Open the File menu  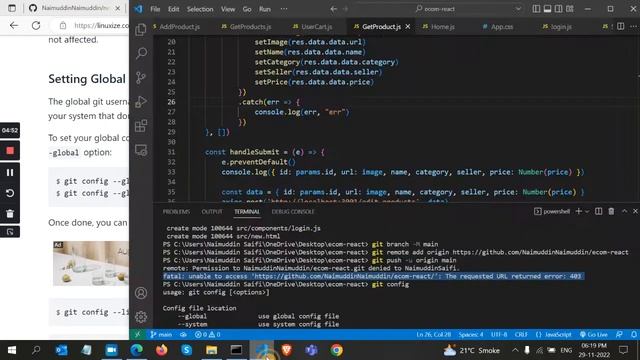click(155, 9)
